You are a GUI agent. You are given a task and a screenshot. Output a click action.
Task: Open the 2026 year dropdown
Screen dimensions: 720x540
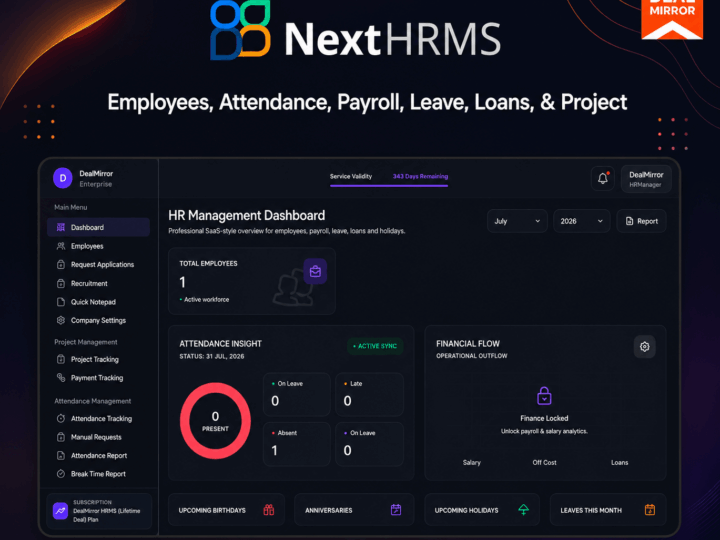tap(582, 221)
